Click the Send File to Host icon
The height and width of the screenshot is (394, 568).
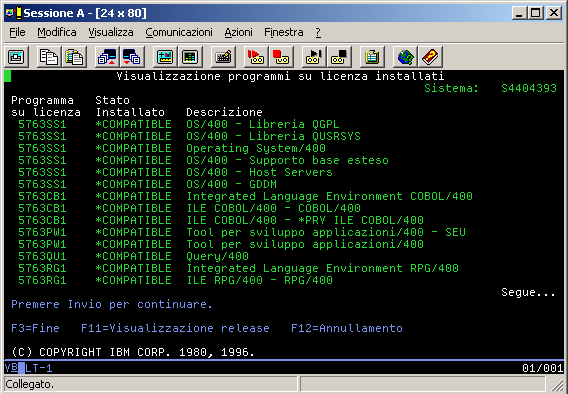[107, 57]
